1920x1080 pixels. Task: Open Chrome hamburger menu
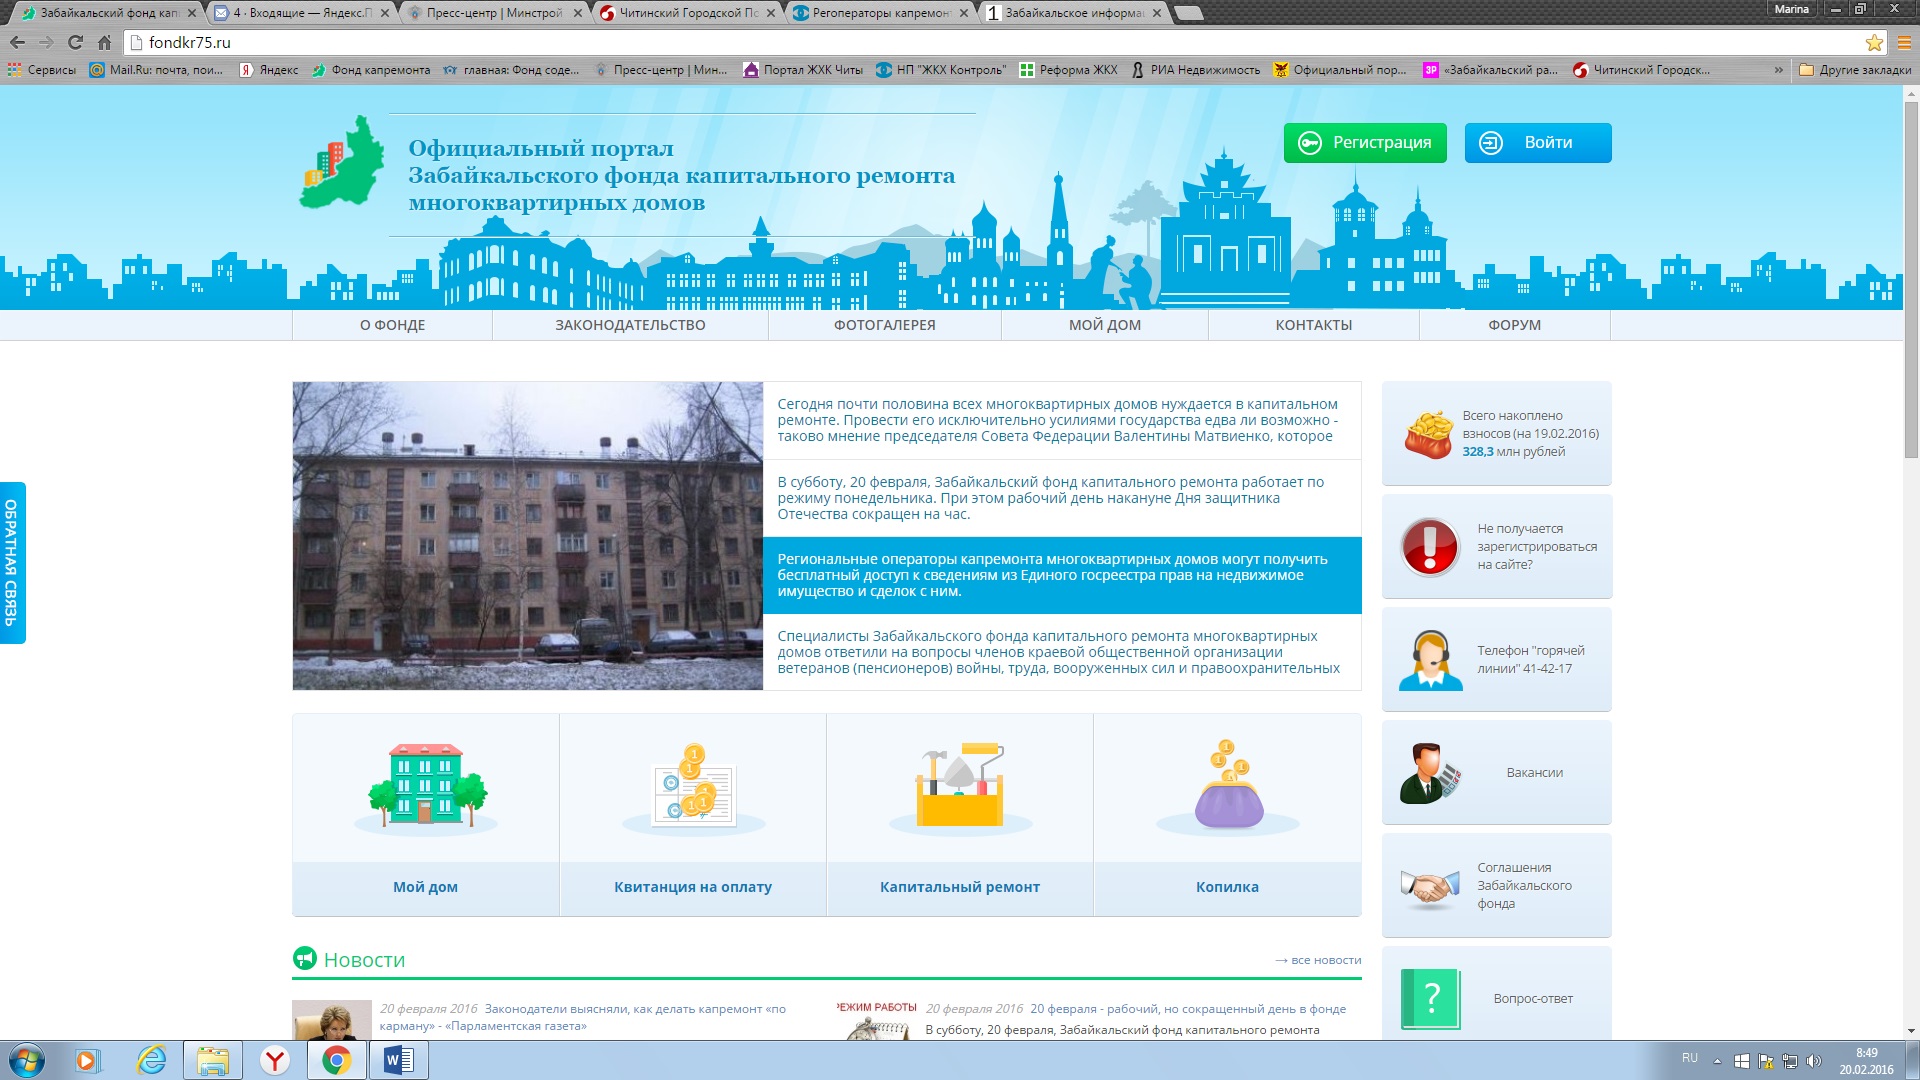[x=1904, y=42]
